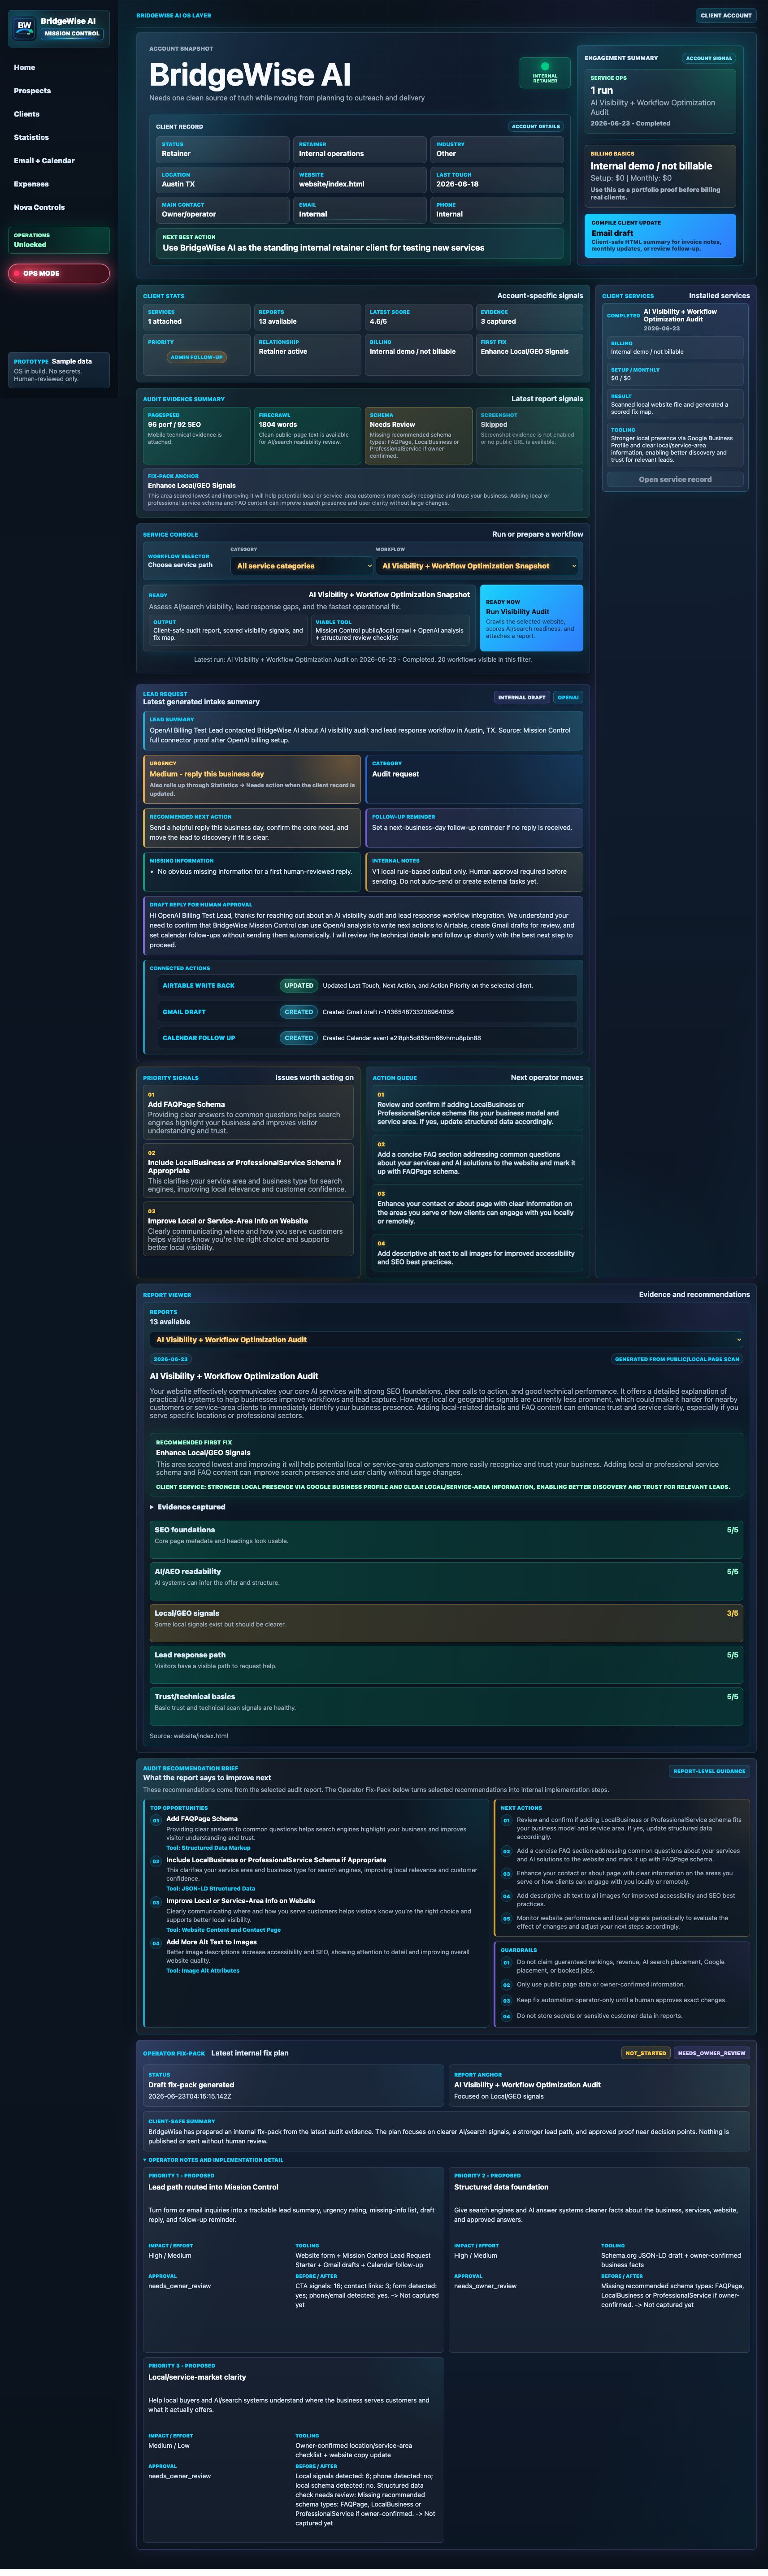
Task: Click UPDATED status pill for Airtable Write Back
Action: (299, 985)
